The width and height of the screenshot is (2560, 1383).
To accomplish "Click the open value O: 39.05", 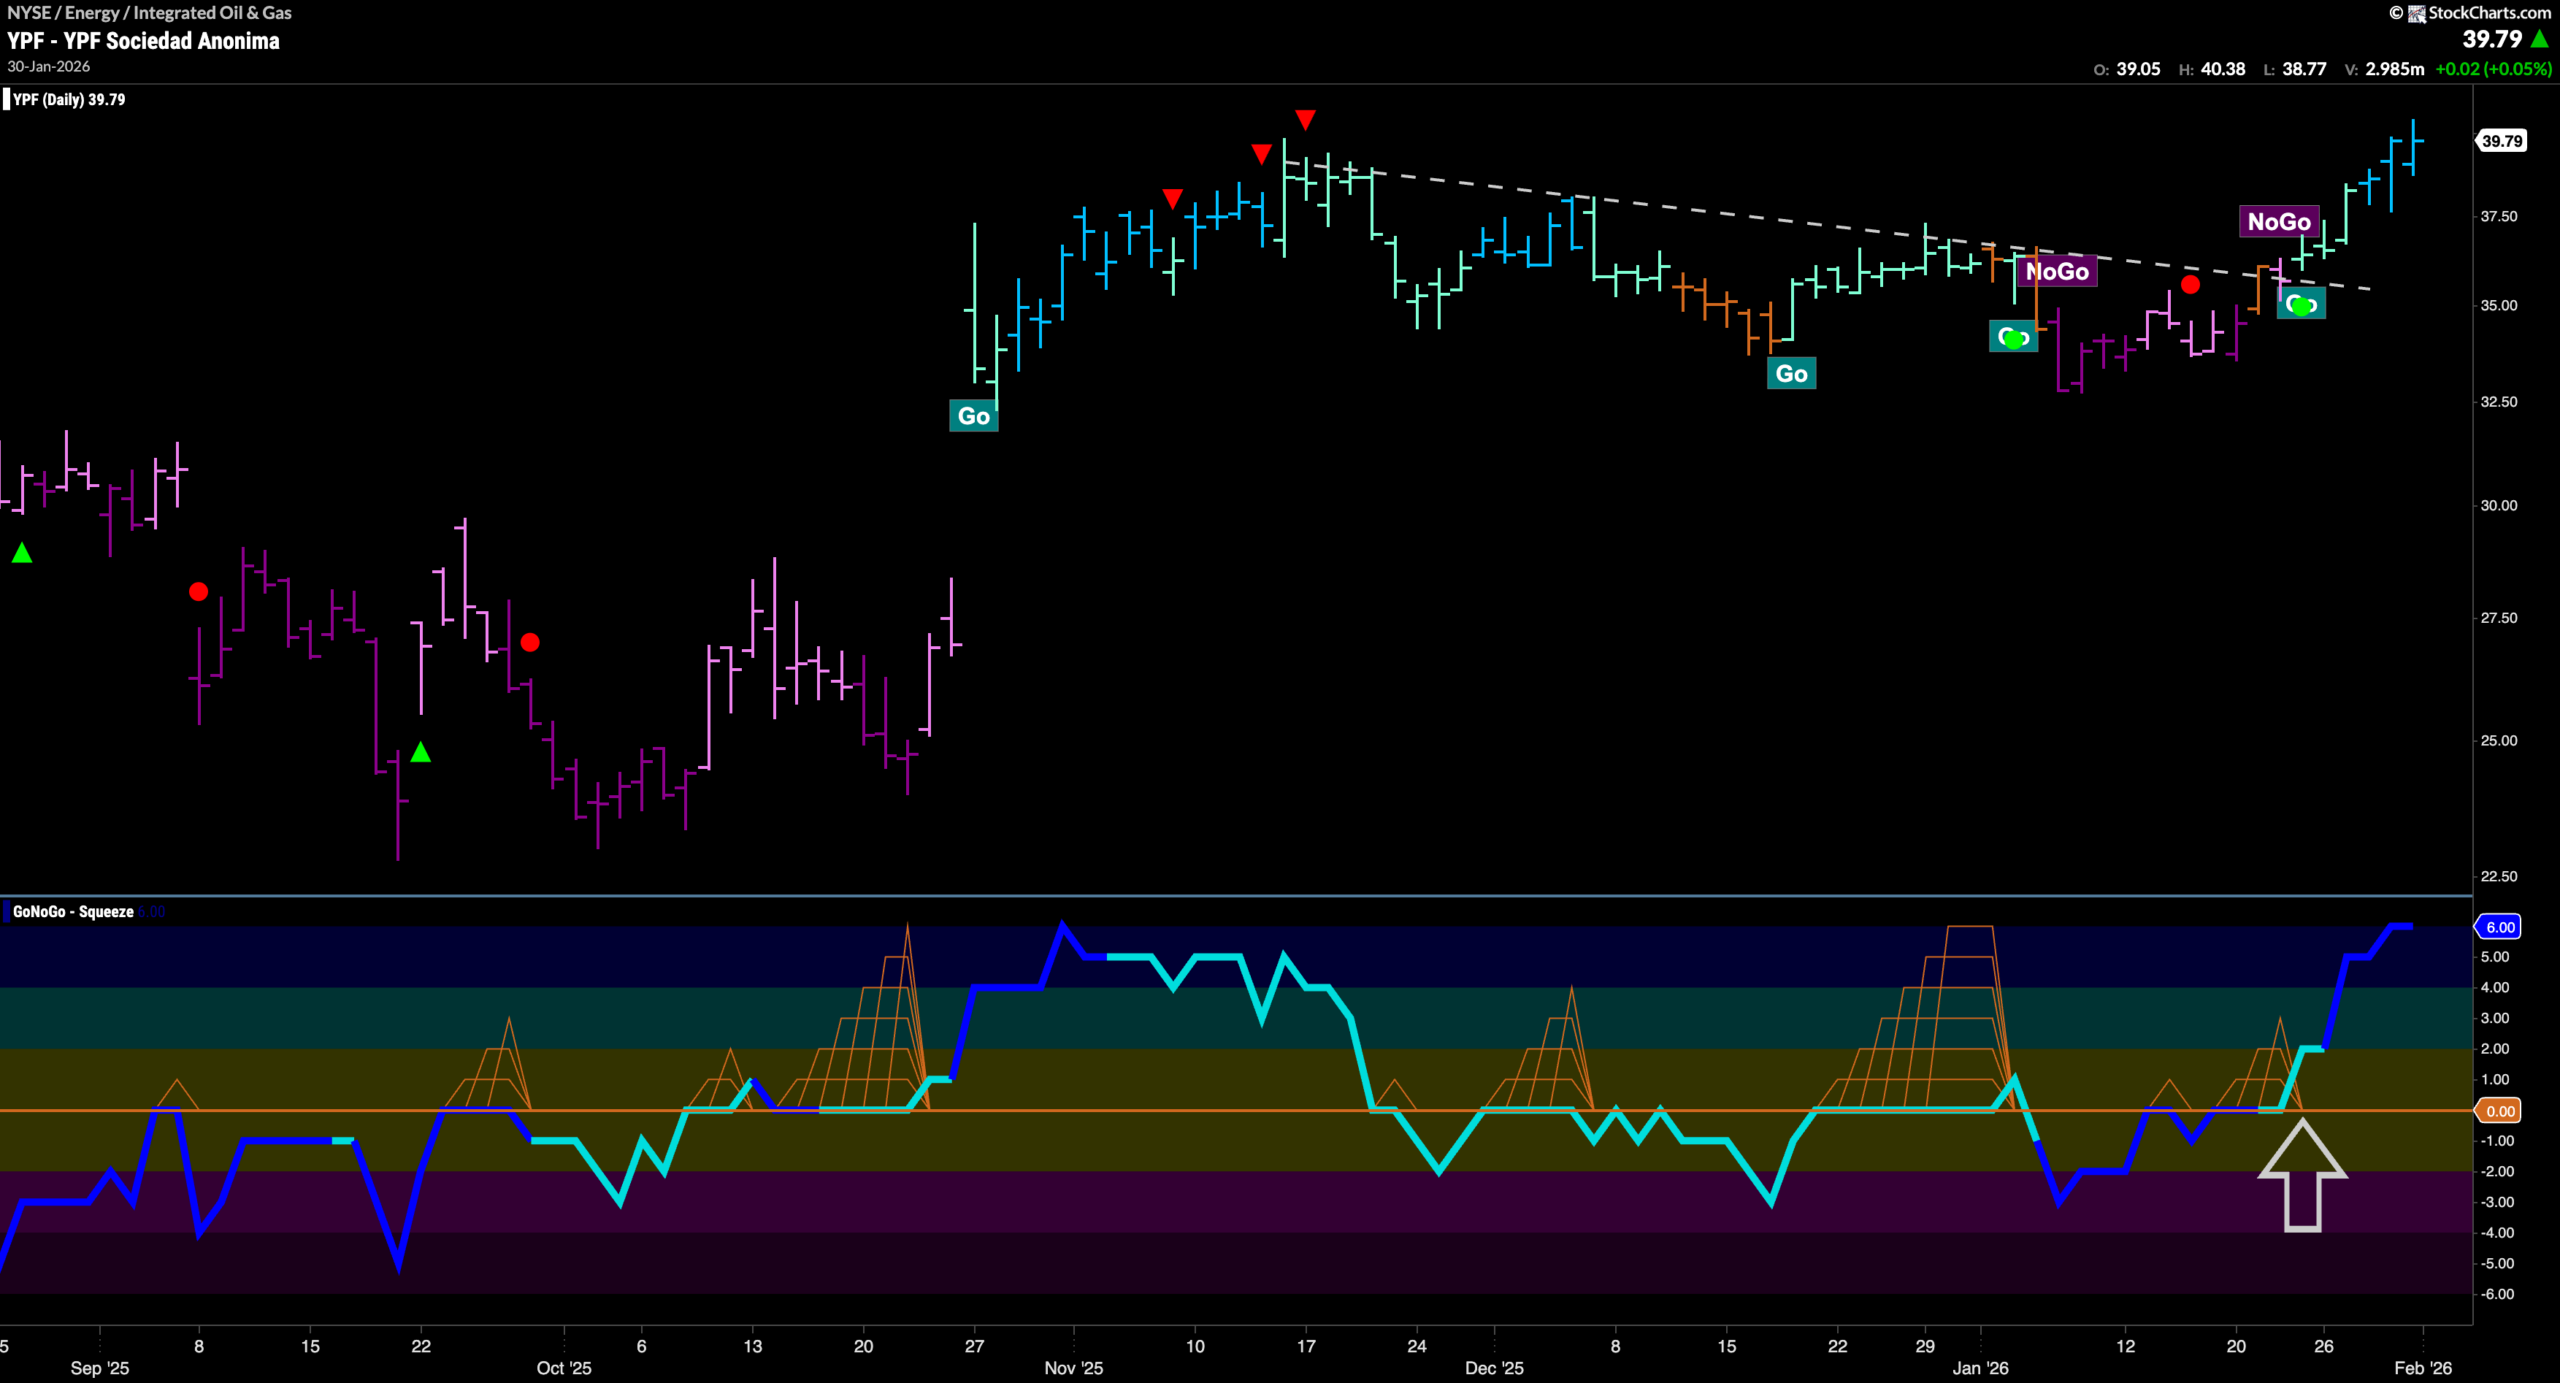I will pyautogui.click(x=2126, y=69).
